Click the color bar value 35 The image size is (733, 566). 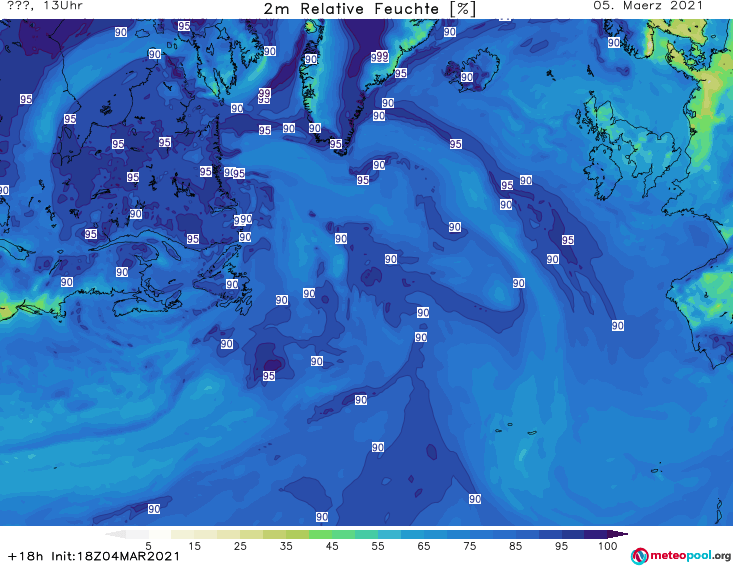[x=286, y=546]
